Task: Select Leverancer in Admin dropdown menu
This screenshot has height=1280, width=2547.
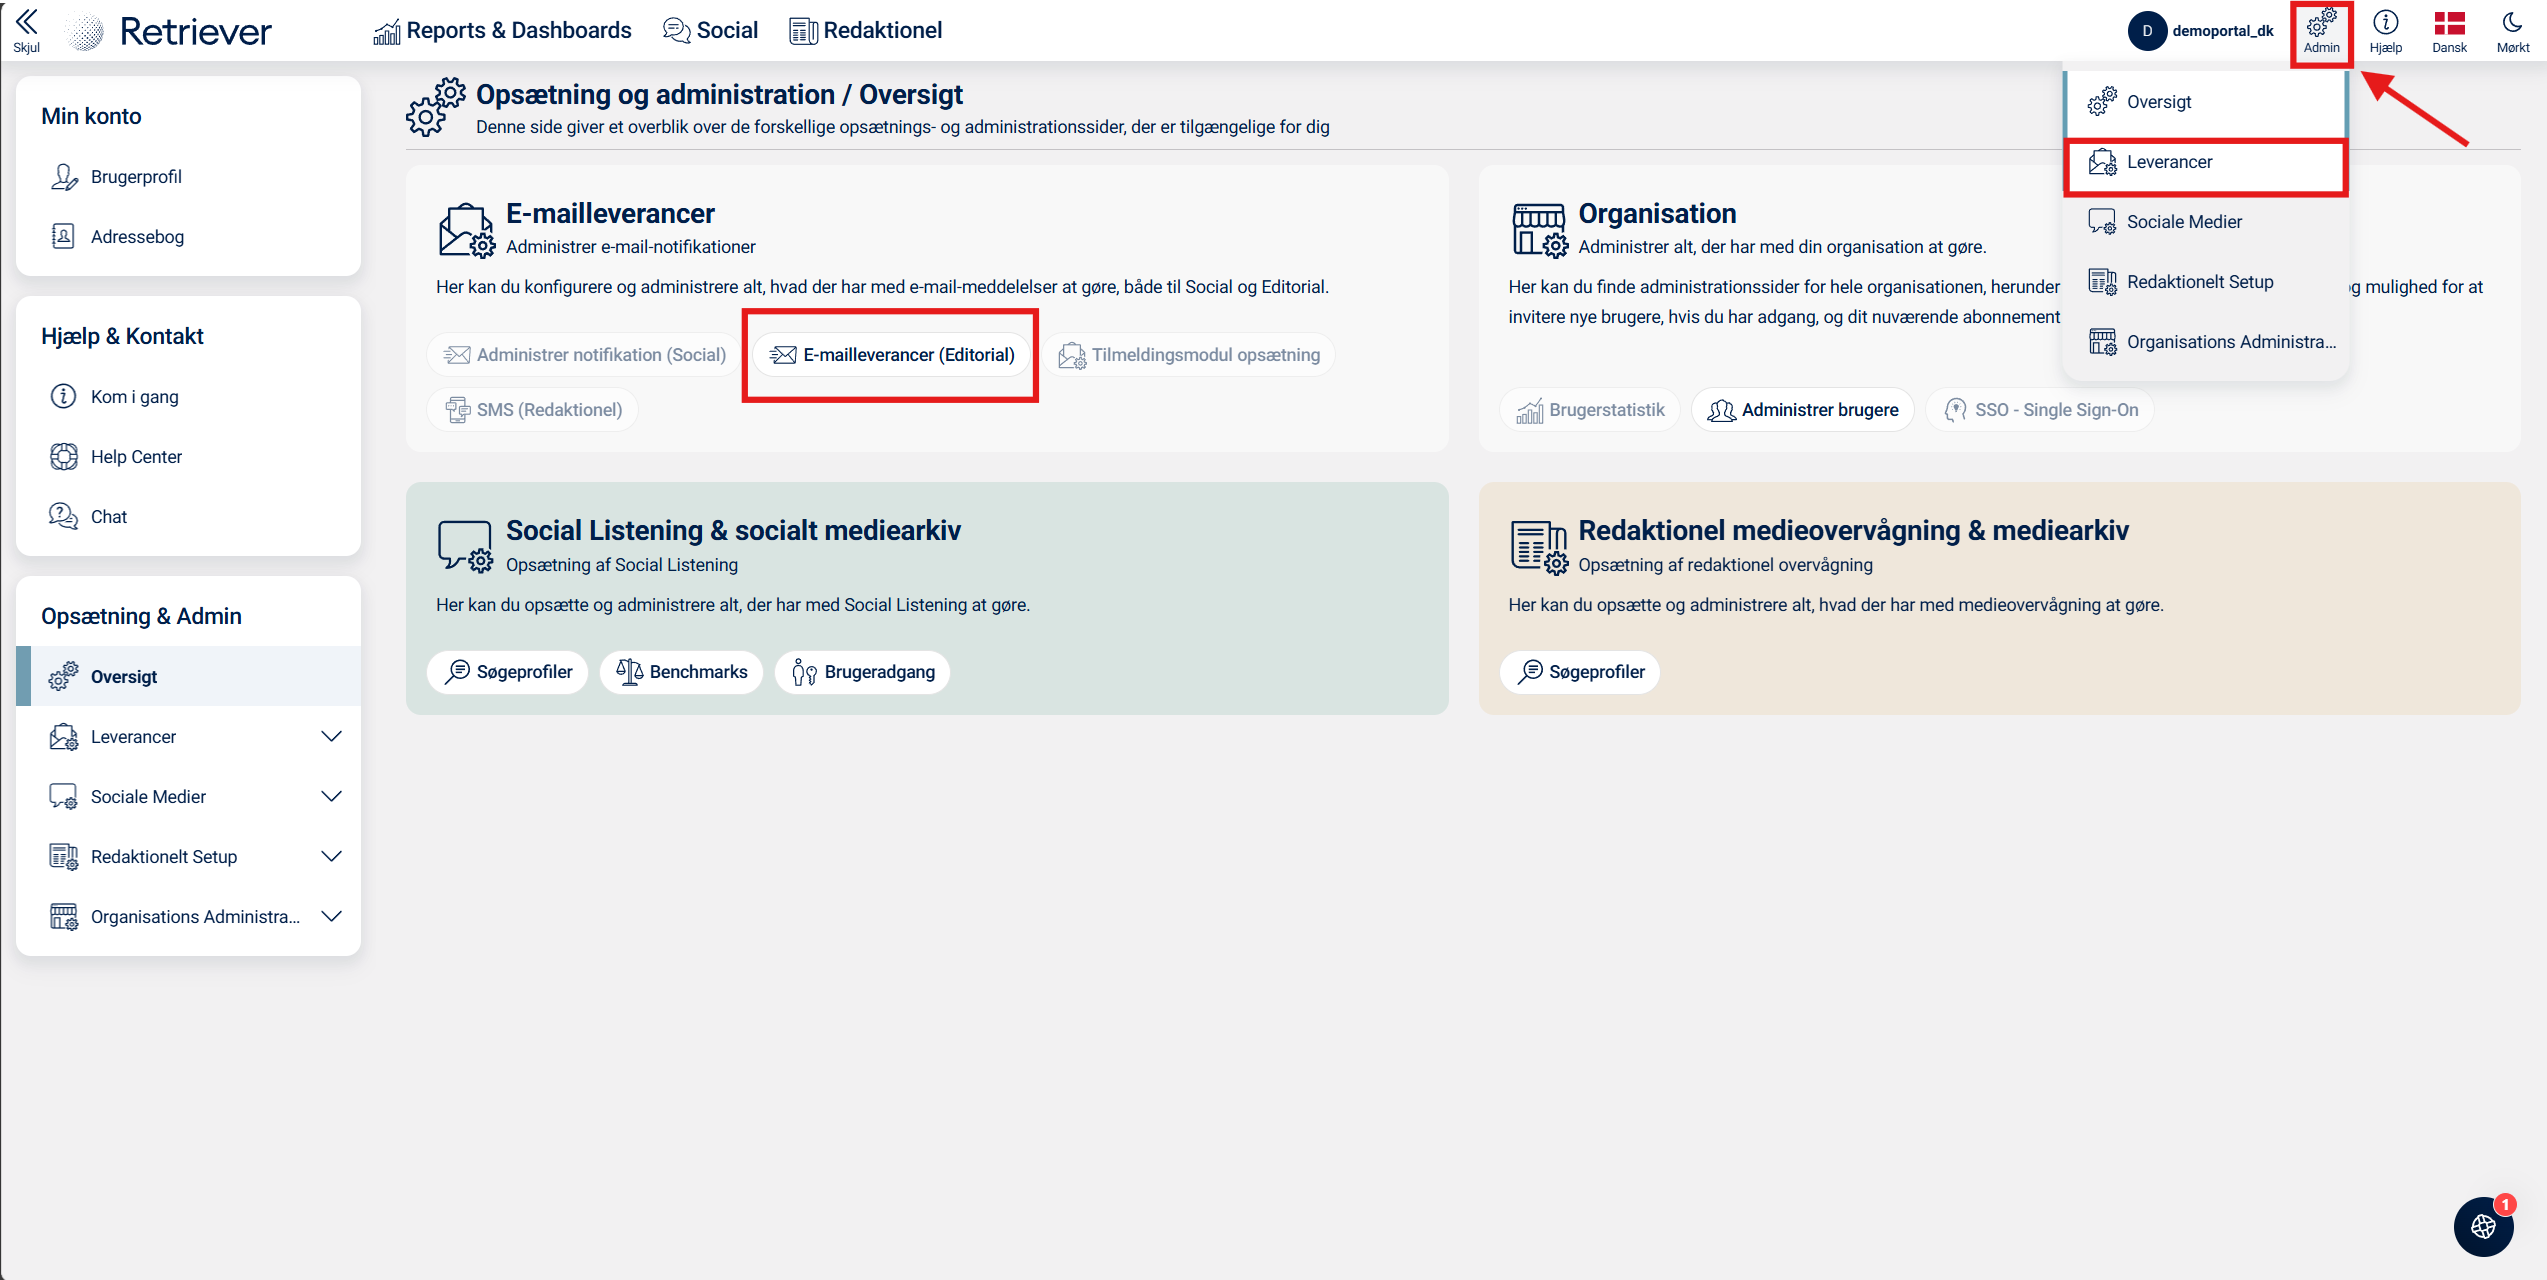Action: [2169, 162]
